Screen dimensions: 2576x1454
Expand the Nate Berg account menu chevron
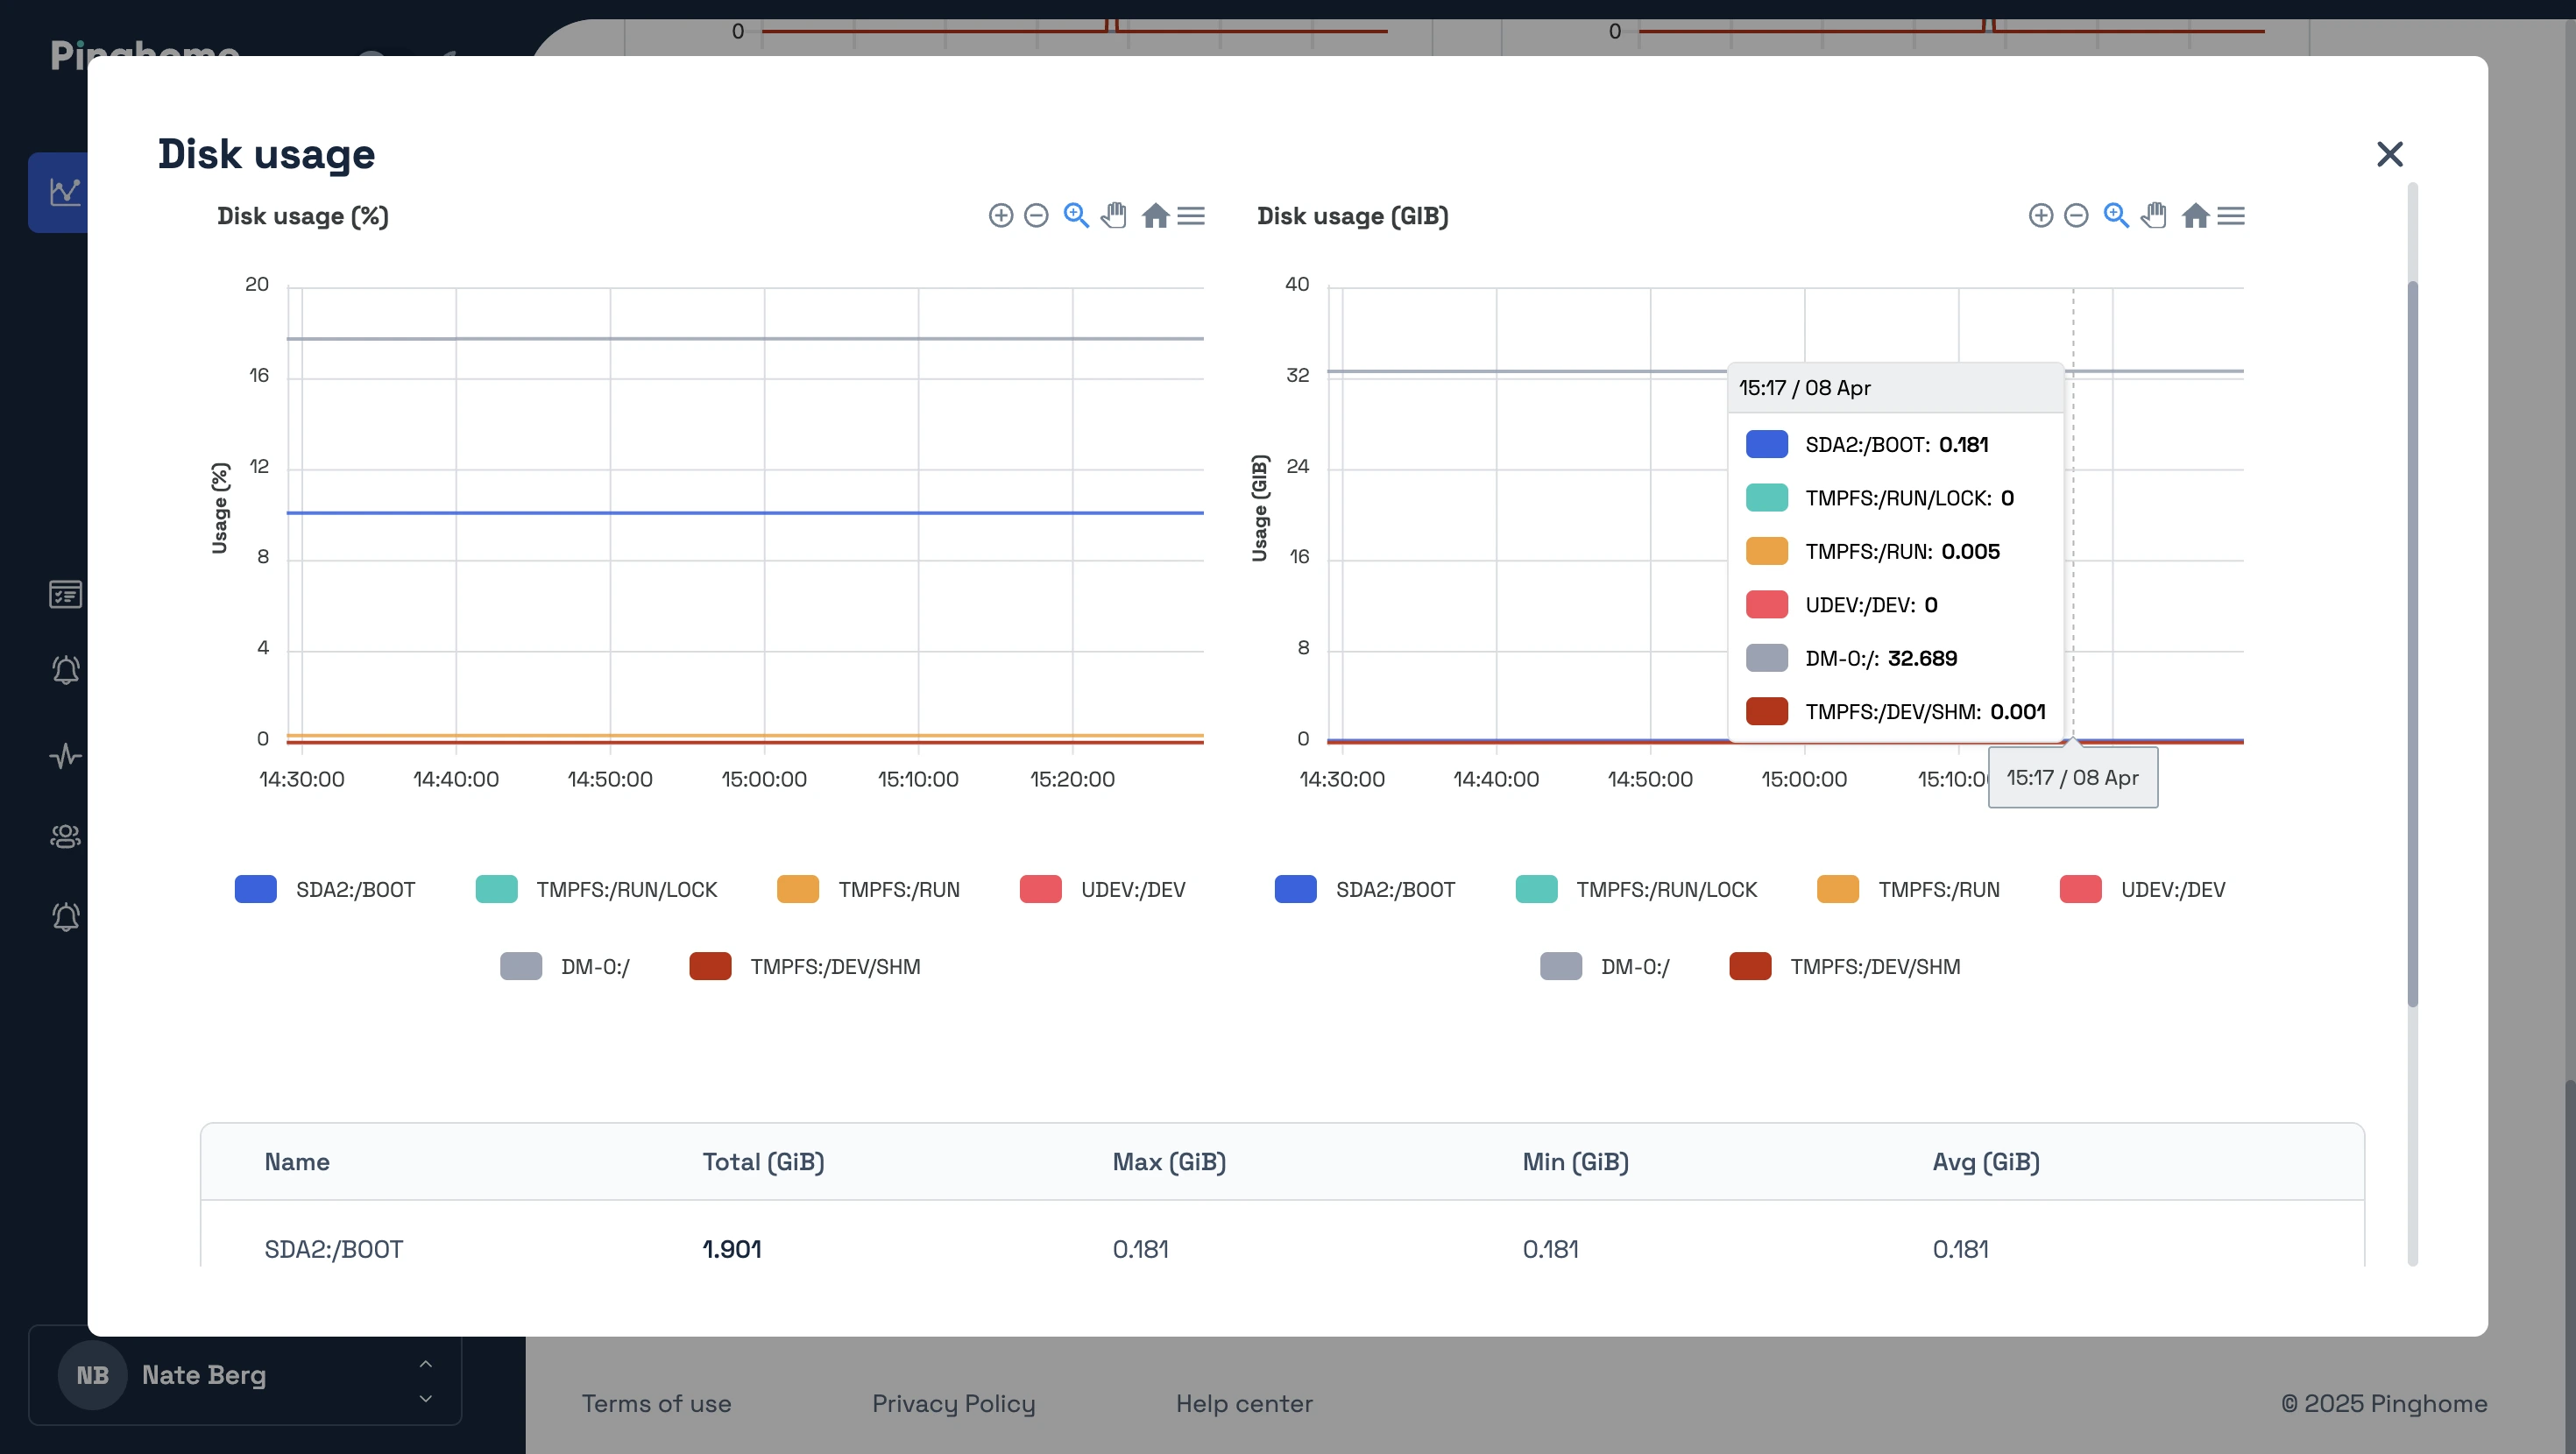tap(425, 1398)
